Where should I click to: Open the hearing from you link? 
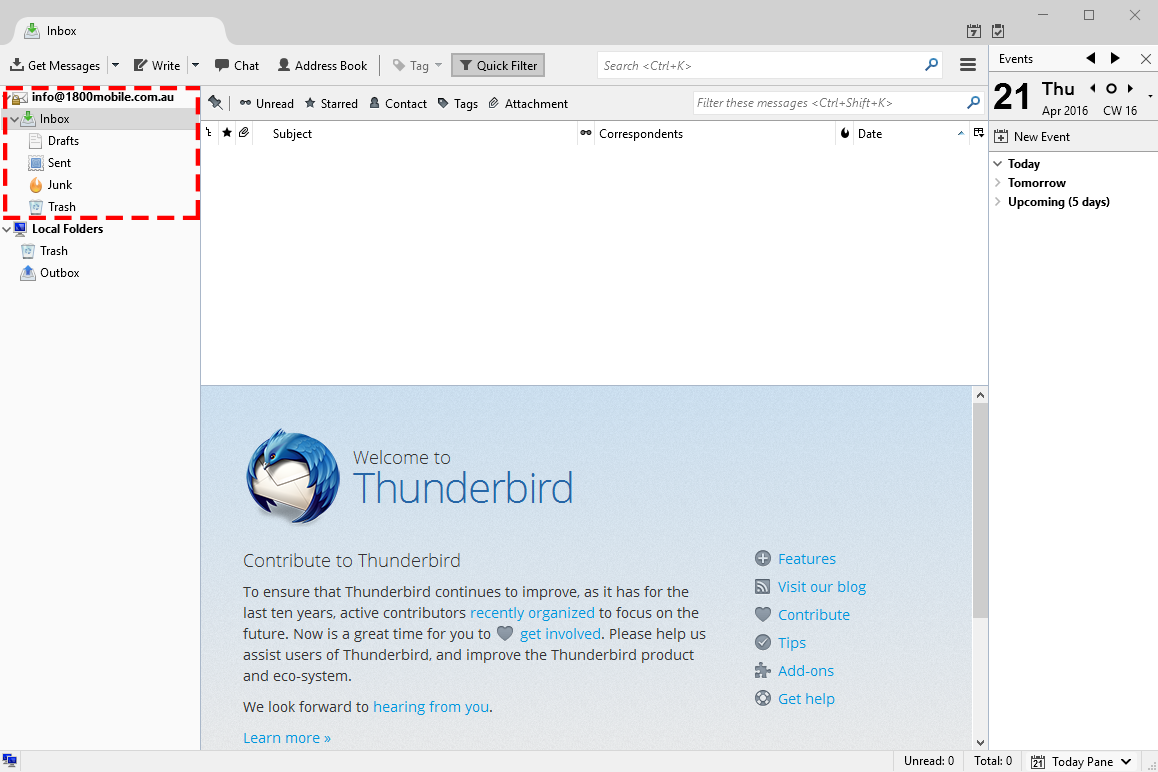tap(431, 707)
